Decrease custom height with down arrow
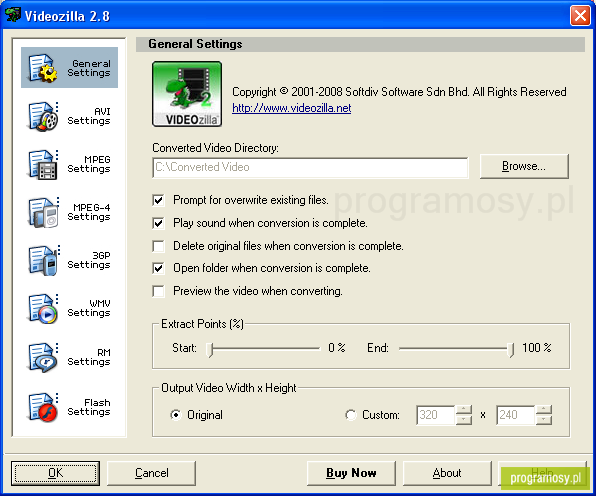This screenshot has width=596, height=496. [544, 420]
